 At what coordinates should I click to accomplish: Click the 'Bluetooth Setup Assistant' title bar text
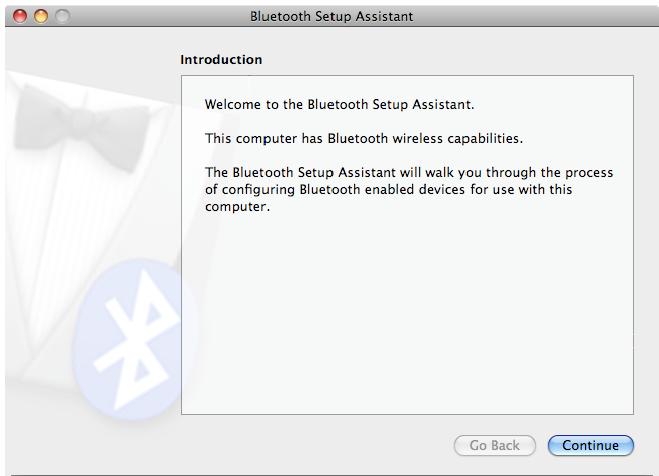pos(332,16)
